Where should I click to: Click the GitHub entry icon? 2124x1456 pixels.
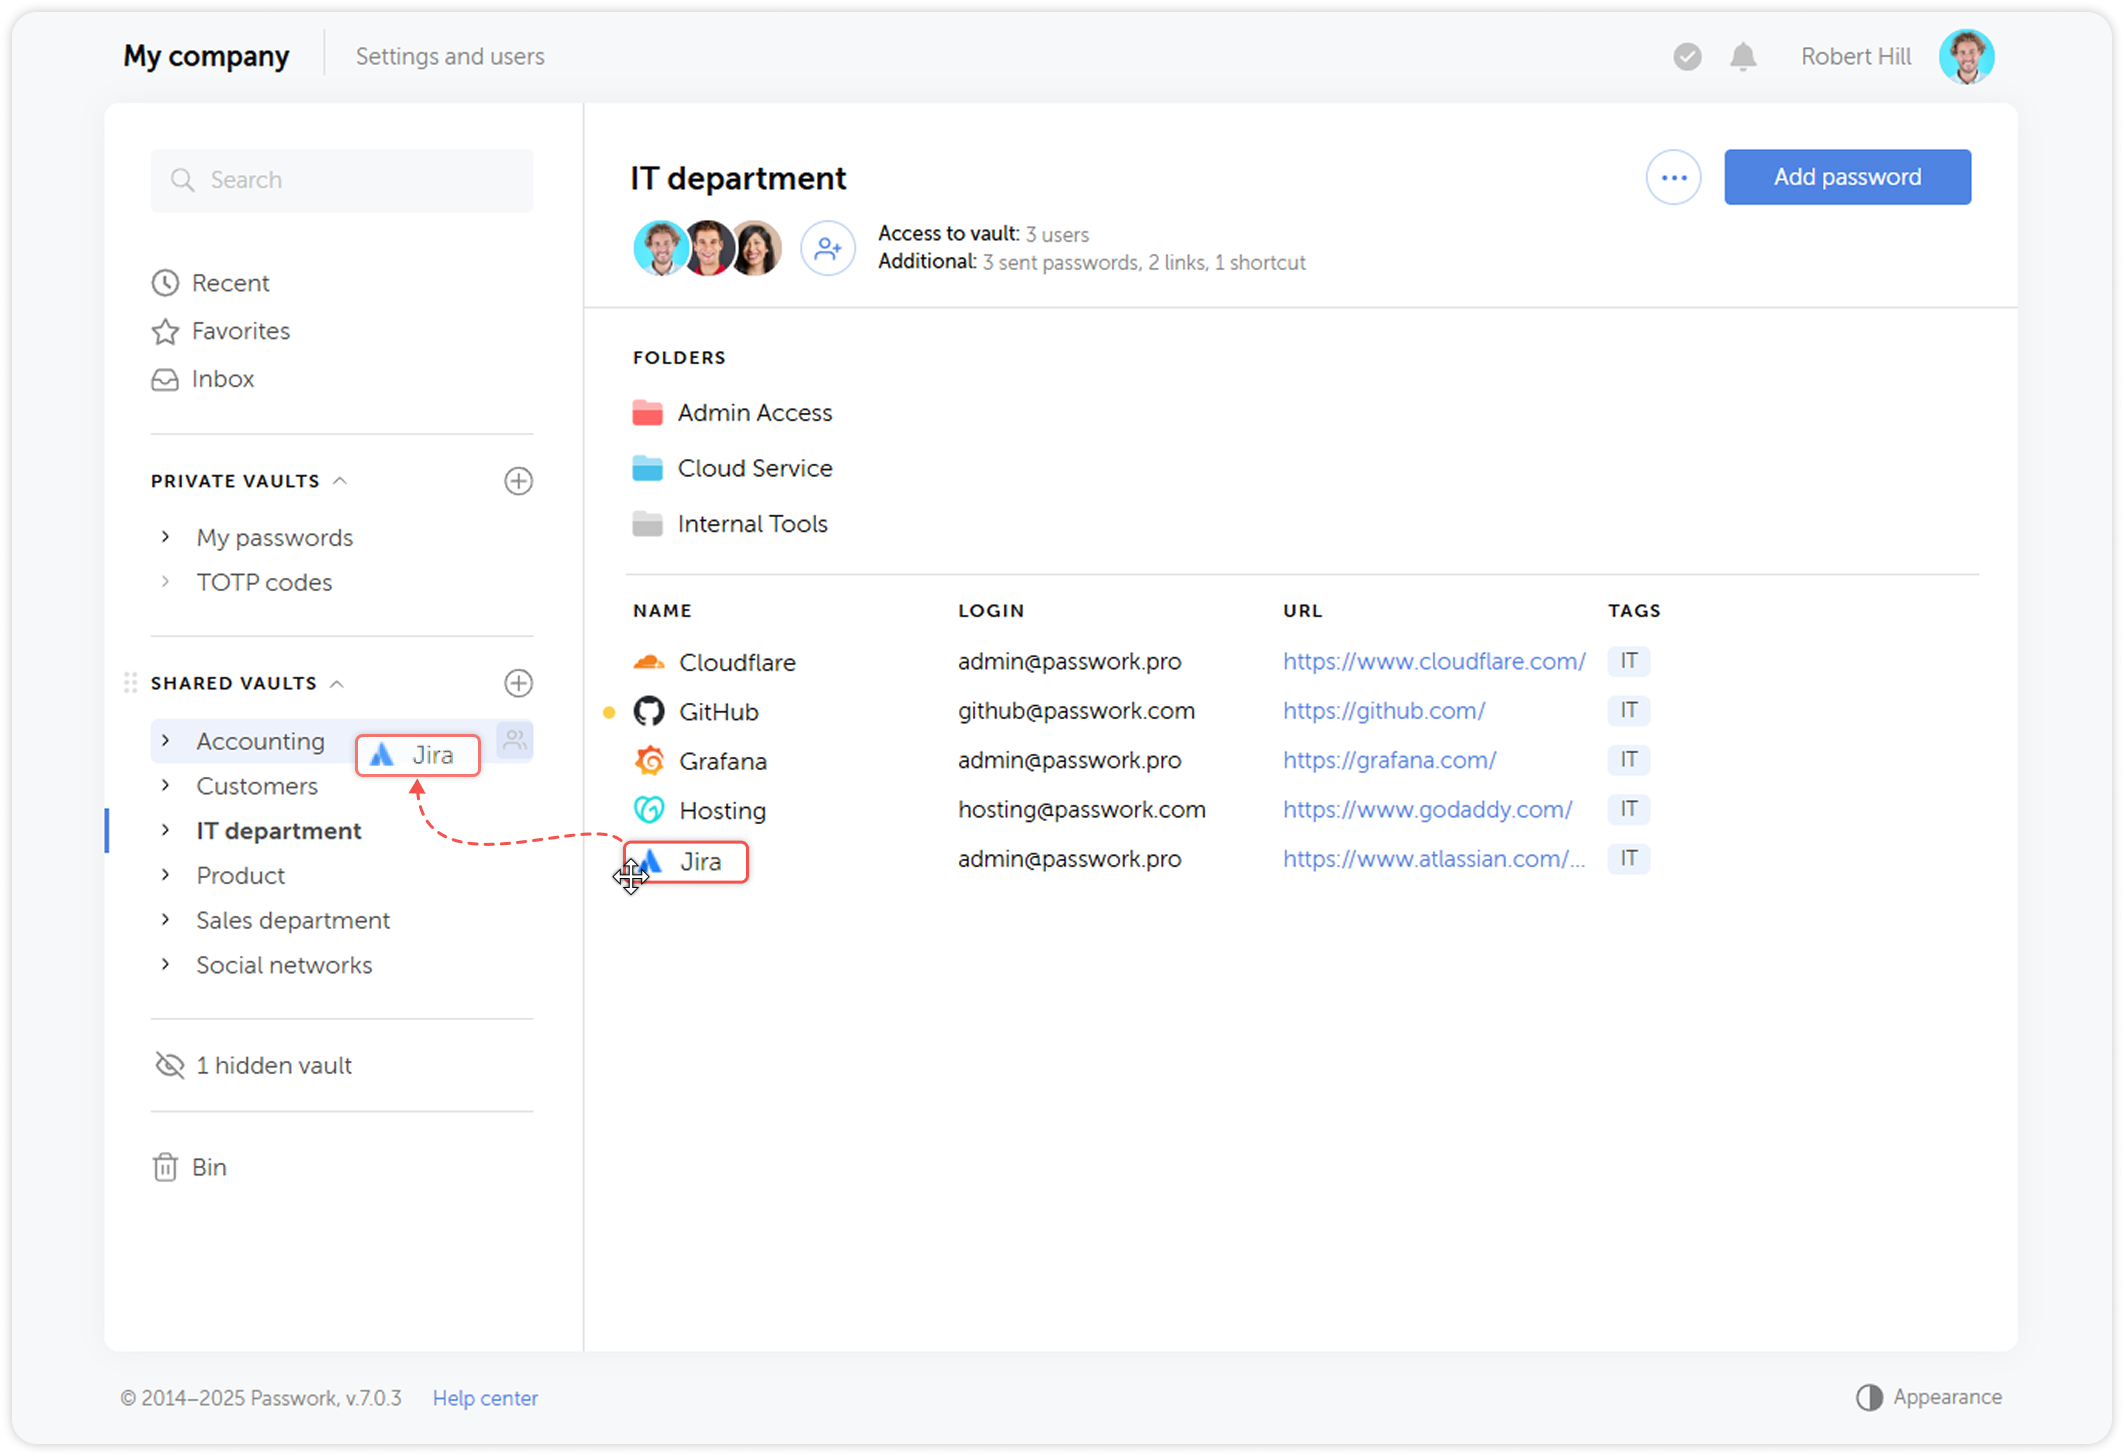649,711
